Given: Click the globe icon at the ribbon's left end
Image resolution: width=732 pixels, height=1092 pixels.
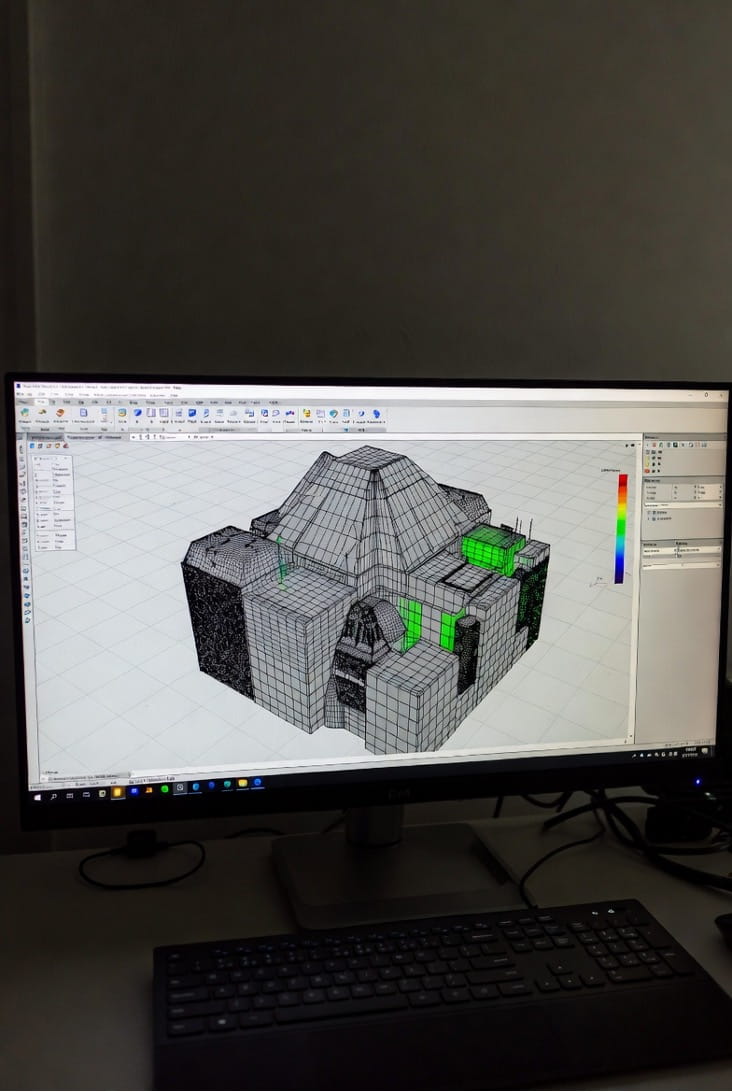Looking at the screenshot, I should (x=24, y=412).
